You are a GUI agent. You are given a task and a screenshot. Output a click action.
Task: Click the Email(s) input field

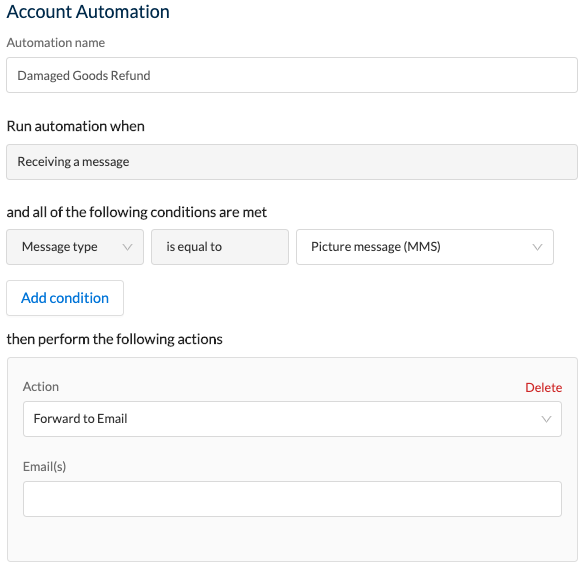292,499
